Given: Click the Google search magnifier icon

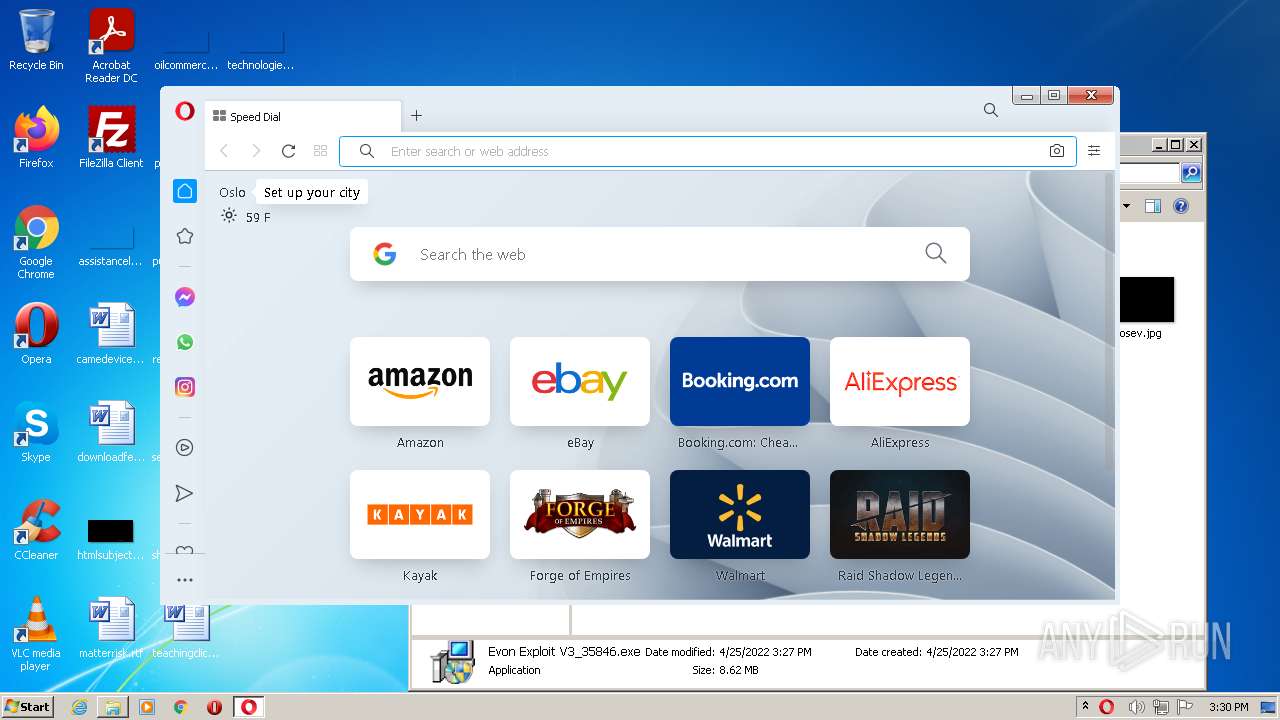Looking at the screenshot, I should coord(936,254).
